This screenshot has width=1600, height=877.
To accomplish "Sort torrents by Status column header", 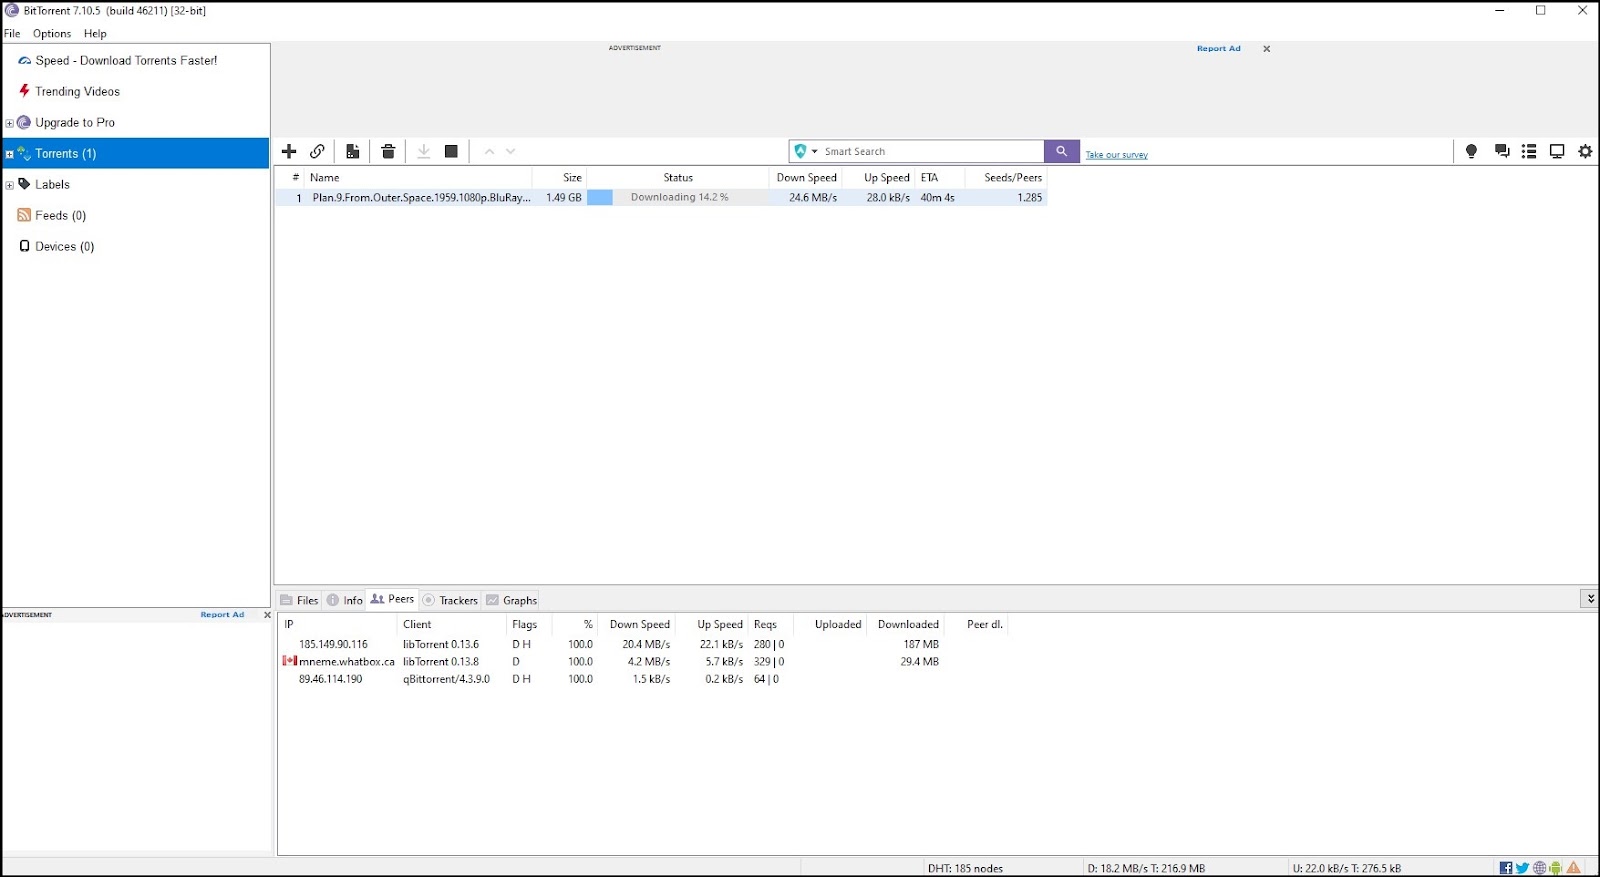I will [x=678, y=177].
